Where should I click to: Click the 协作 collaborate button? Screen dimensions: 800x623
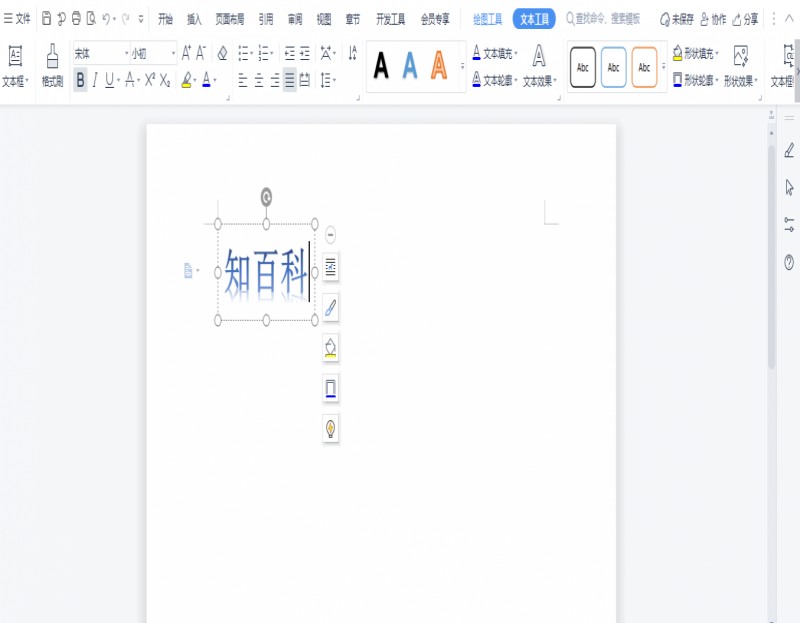[x=713, y=19]
